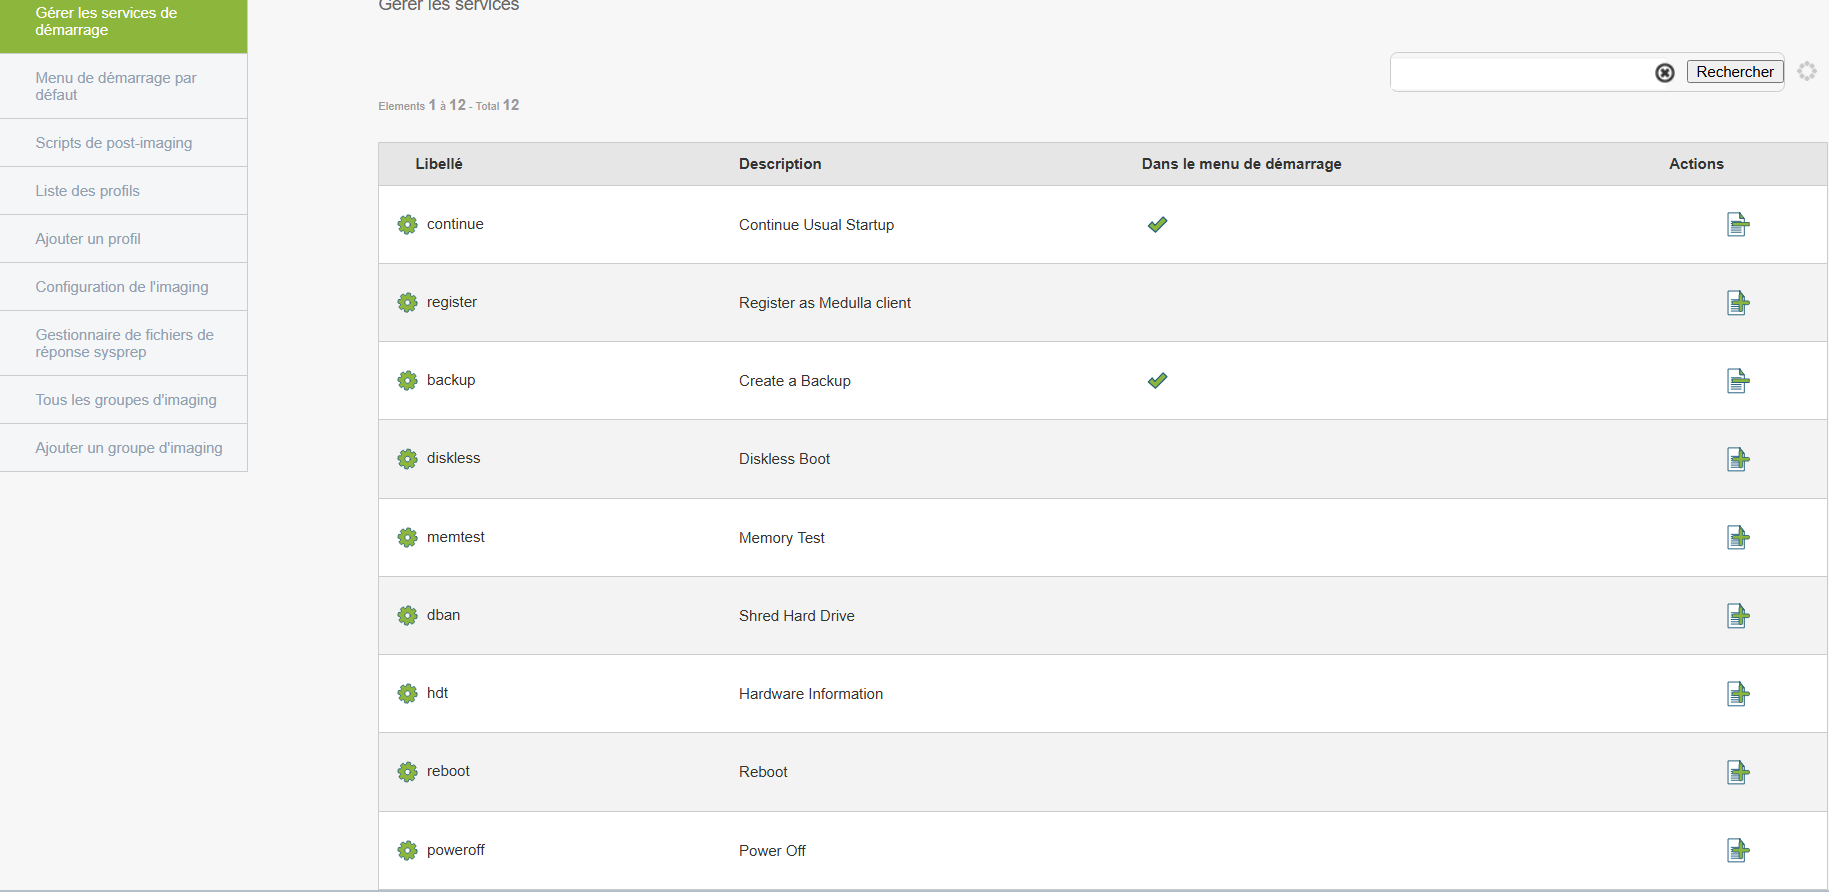The height and width of the screenshot is (892, 1829).
Task: Click the Rechercher button
Action: coord(1735,72)
